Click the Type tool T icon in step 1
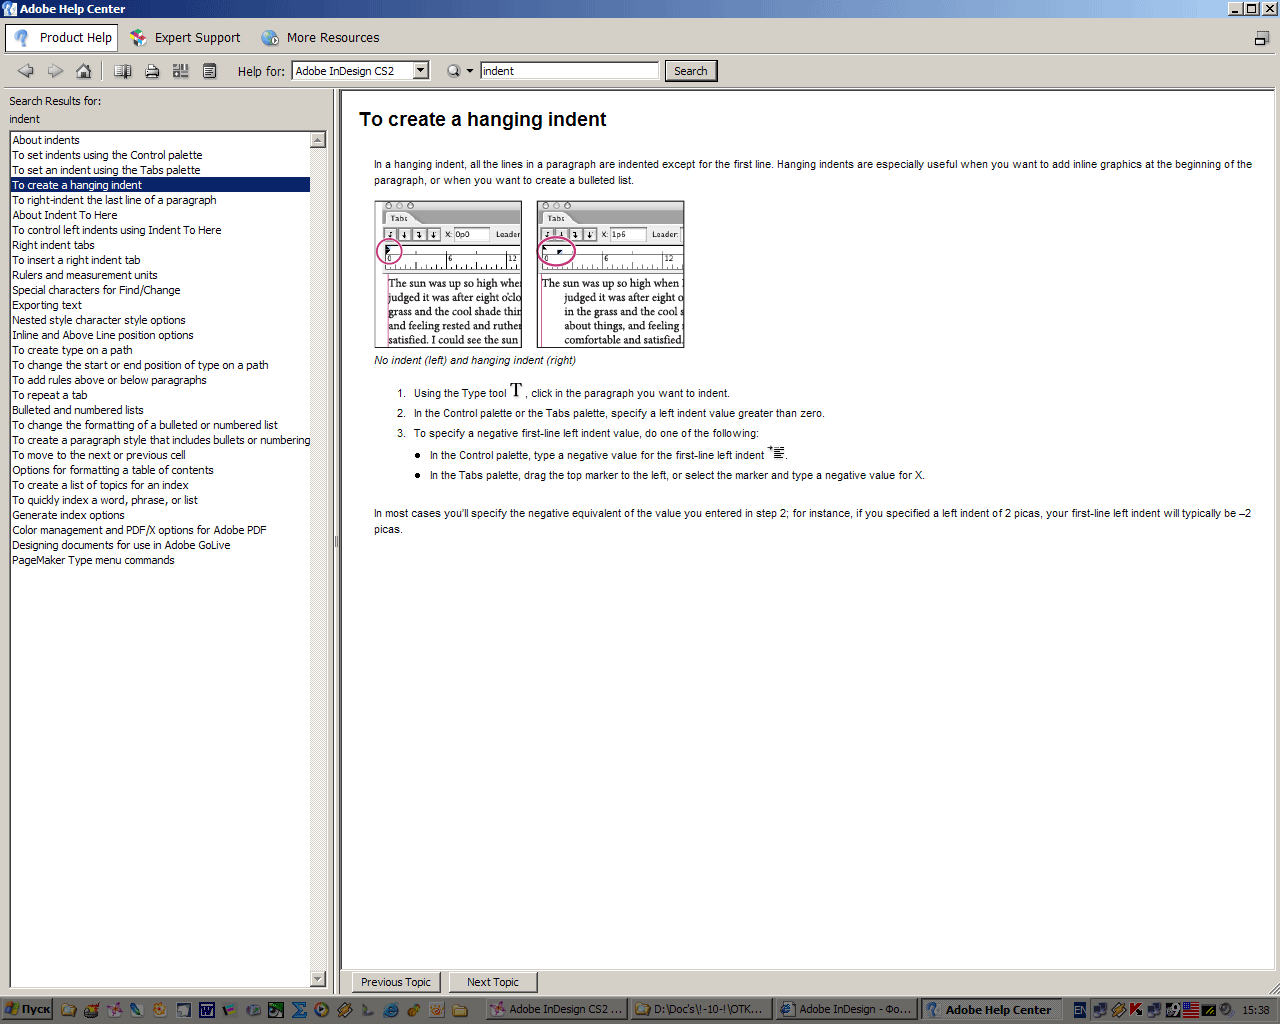The height and width of the screenshot is (1024, 1280). (x=516, y=390)
